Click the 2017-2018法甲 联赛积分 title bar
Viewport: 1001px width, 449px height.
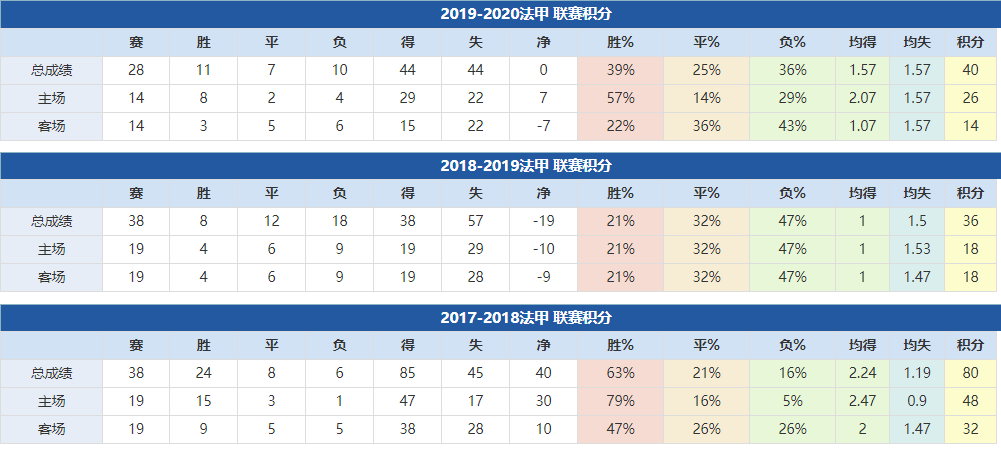(525, 318)
